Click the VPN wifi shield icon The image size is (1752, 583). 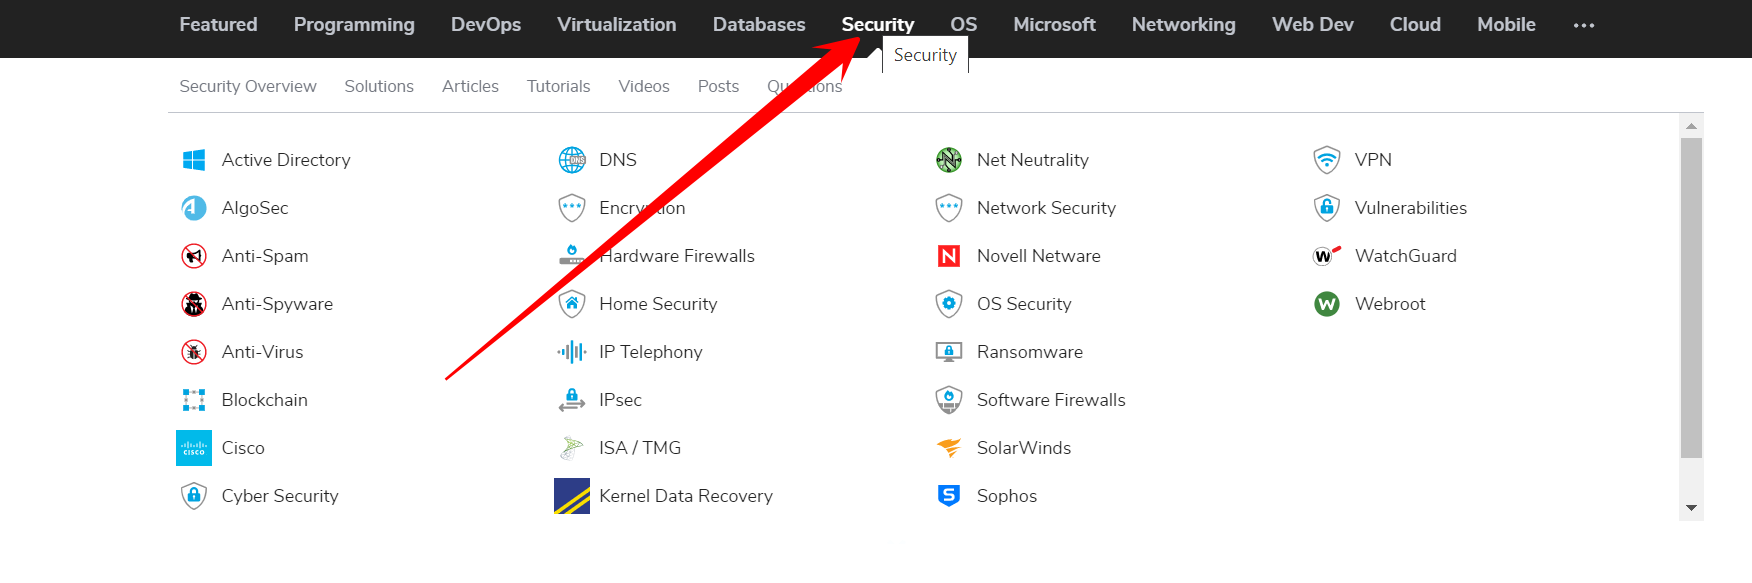click(x=1327, y=160)
